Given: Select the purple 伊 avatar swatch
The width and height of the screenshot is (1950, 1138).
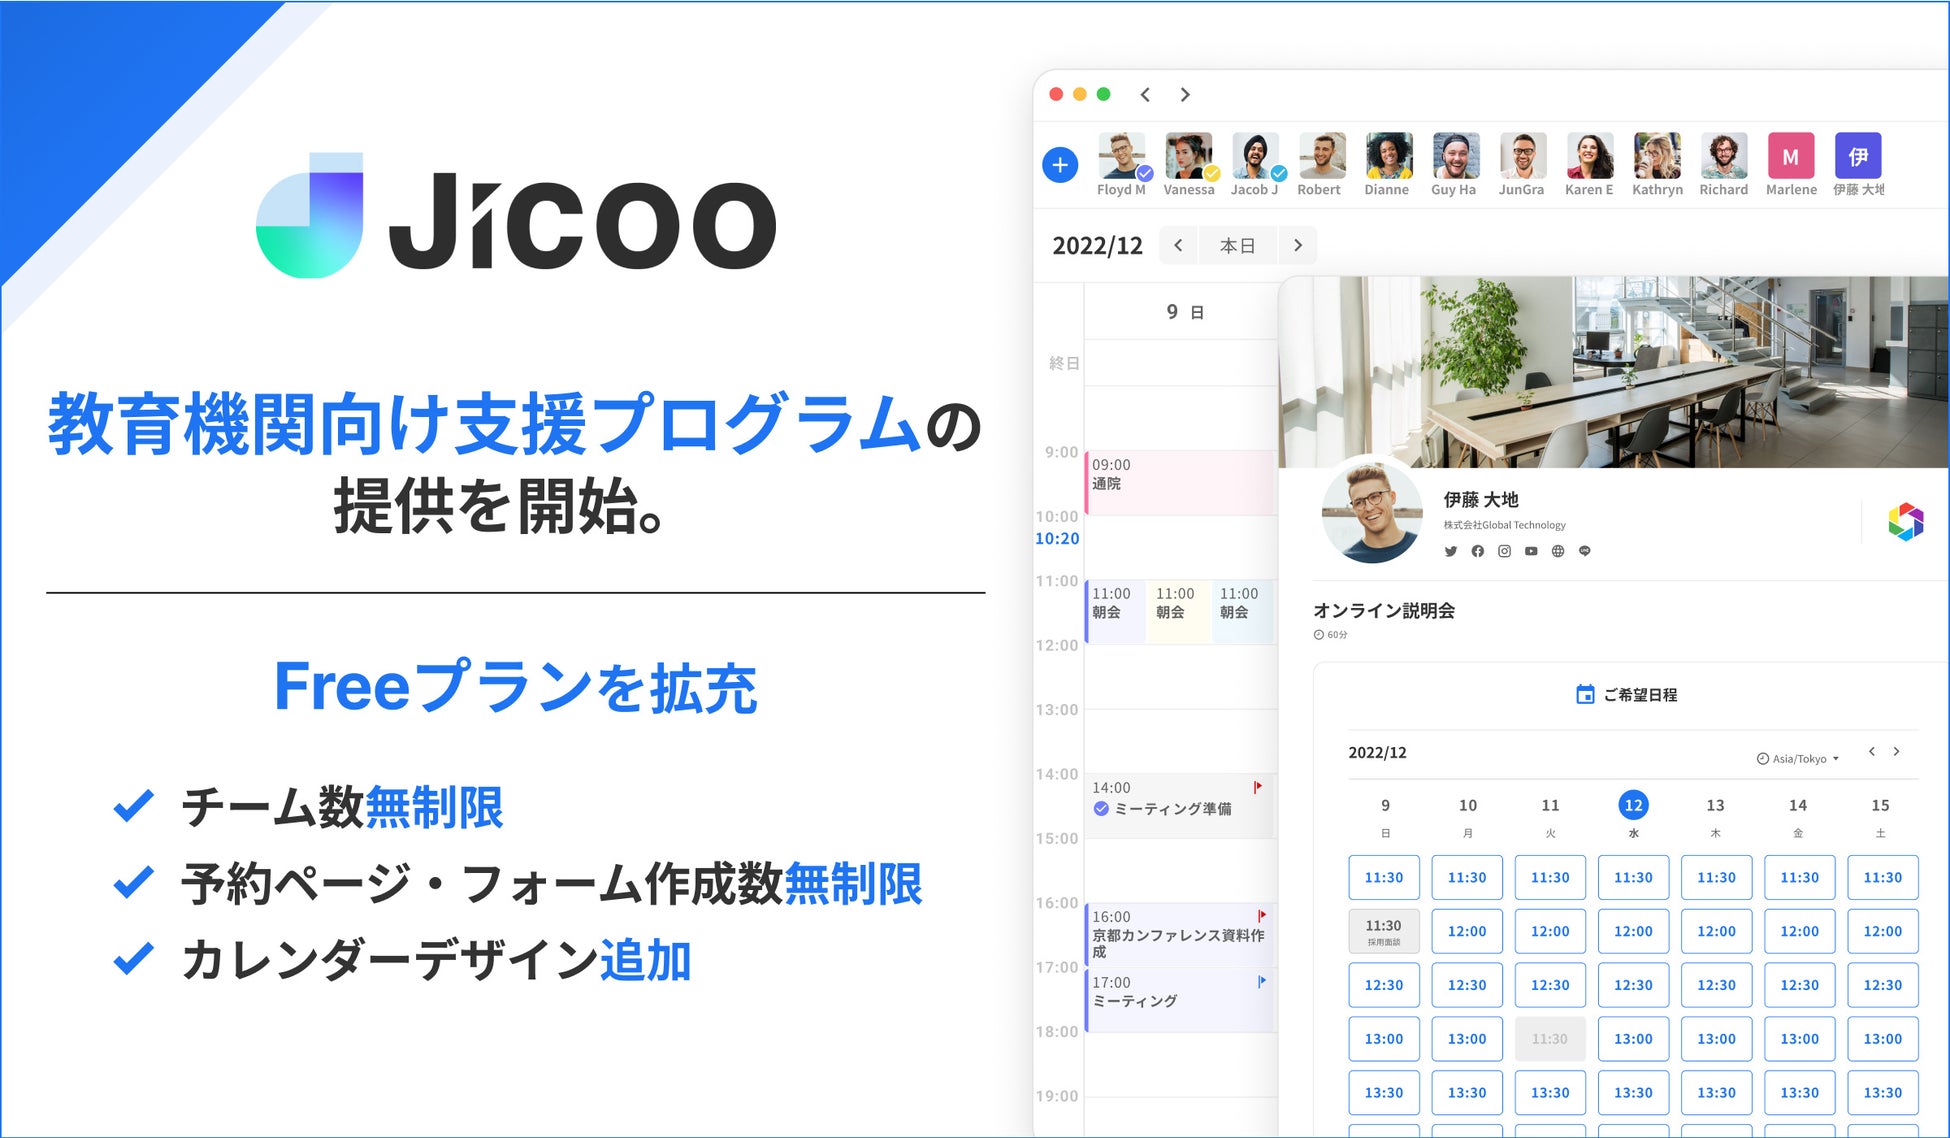Looking at the screenshot, I should click(x=1858, y=157).
